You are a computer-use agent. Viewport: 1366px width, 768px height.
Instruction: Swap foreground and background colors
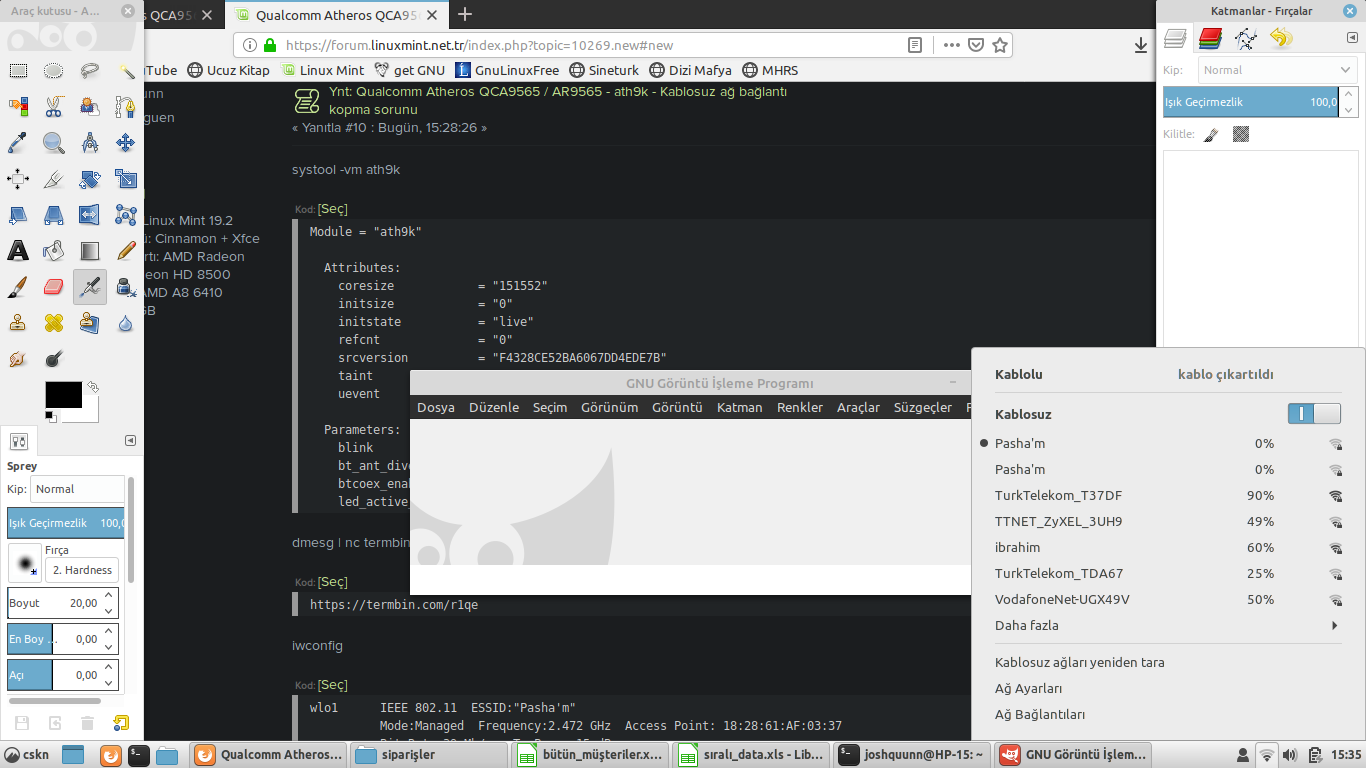[93, 386]
